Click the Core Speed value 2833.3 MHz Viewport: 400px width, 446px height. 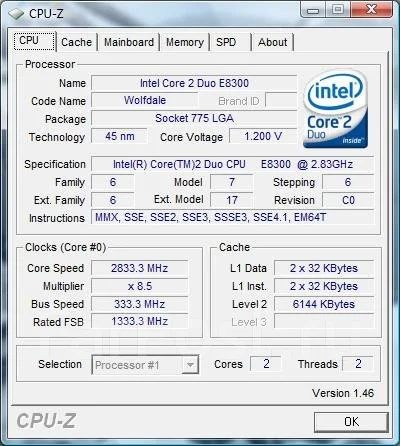point(140,268)
